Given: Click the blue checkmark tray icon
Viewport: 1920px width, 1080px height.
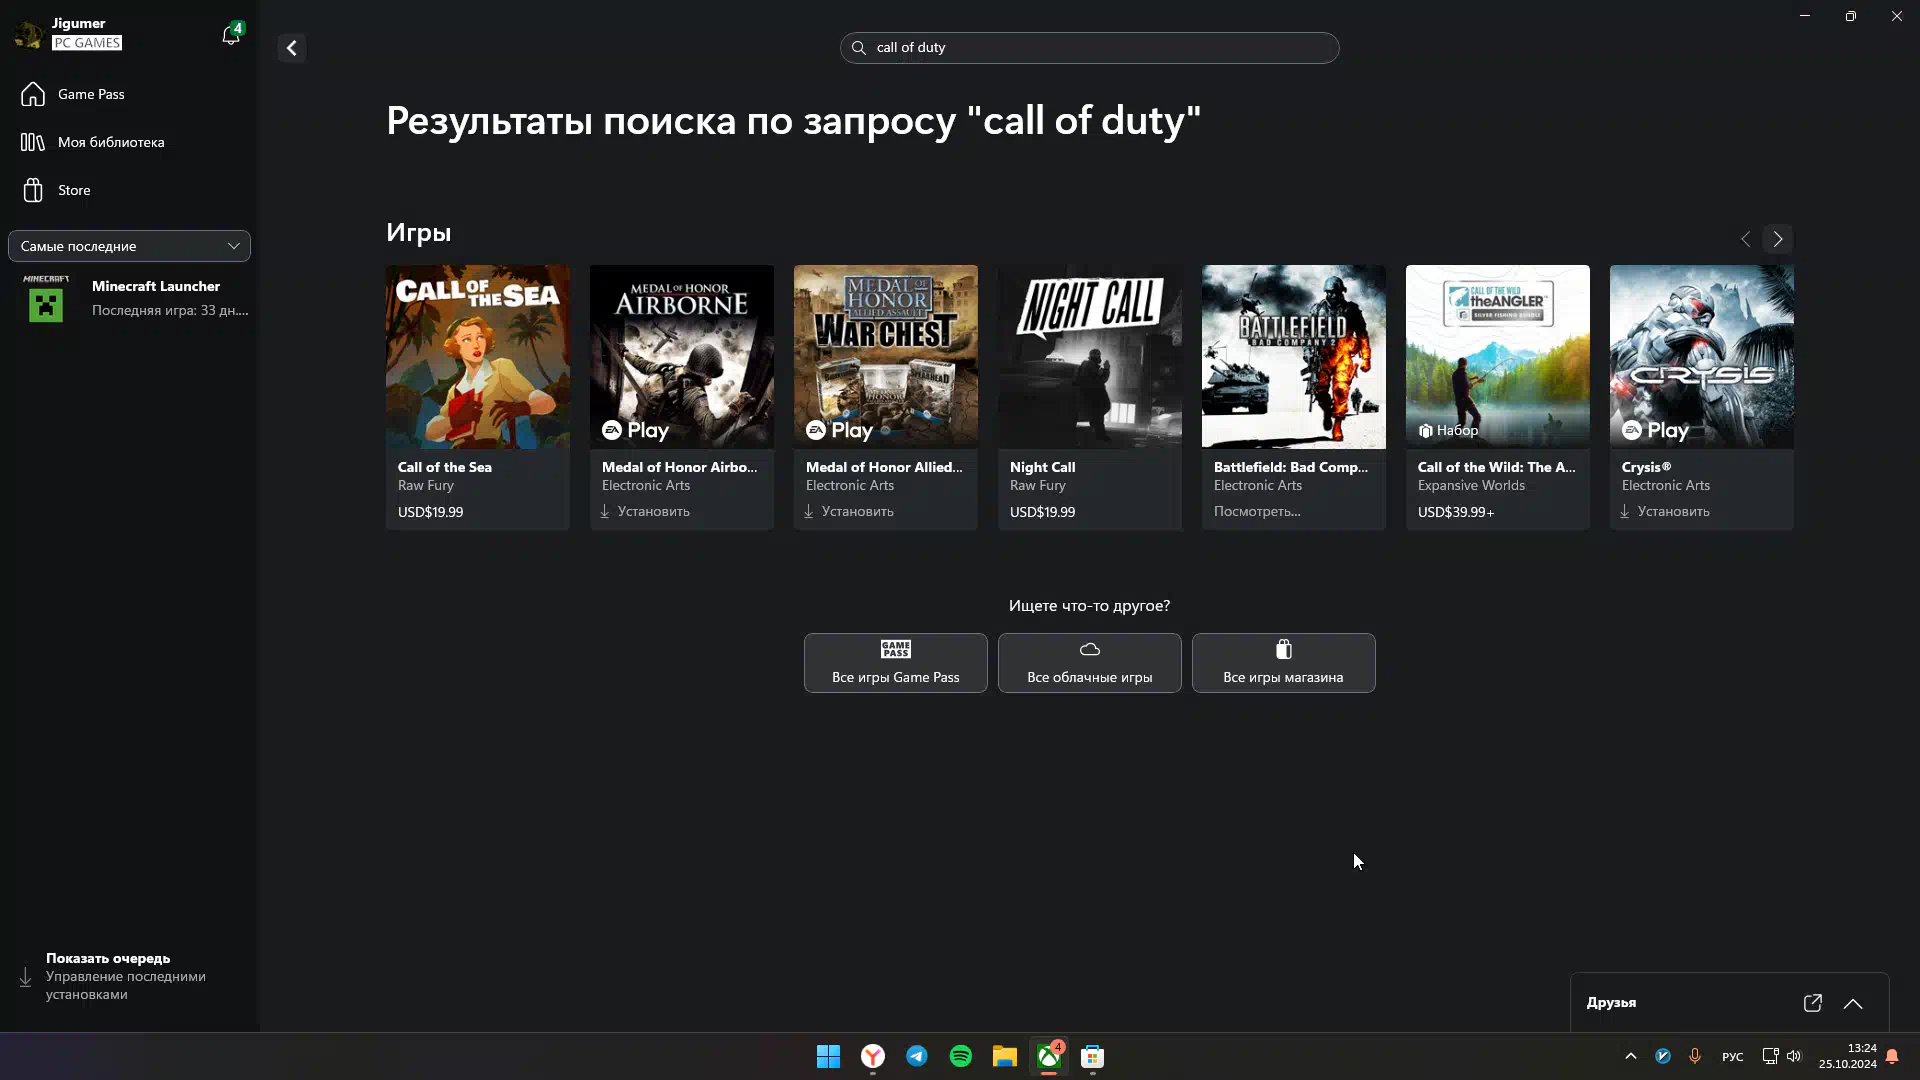Looking at the screenshot, I should pos(1663,1056).
